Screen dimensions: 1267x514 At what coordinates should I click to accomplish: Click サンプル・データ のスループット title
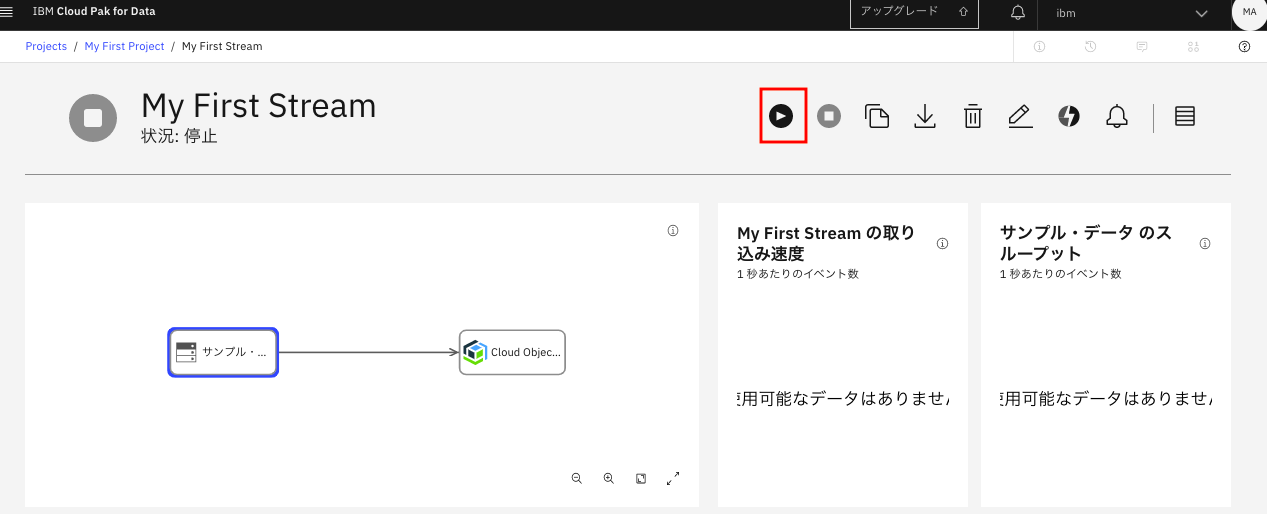1086,243
